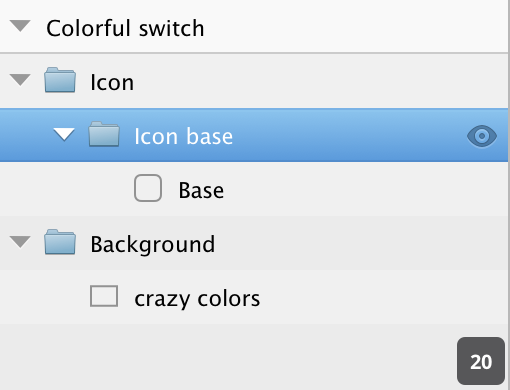This screenshot has width=510, height=390.
Task: Click the 20 badge in the corner
Action: [x=481, y=361]
